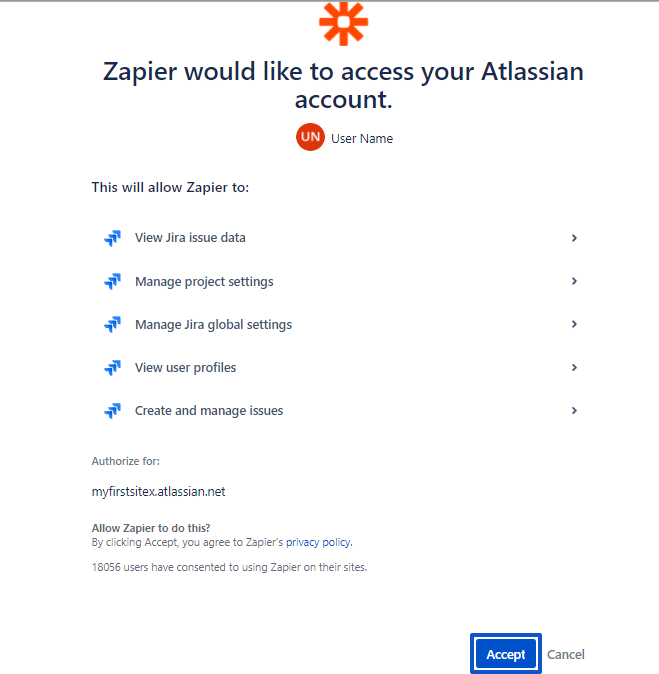Image resolution: width=659 pixels, height=674 pixels.
Task: Click the myfirstsitex.atlassian.net site name
Action: point(158,492)
